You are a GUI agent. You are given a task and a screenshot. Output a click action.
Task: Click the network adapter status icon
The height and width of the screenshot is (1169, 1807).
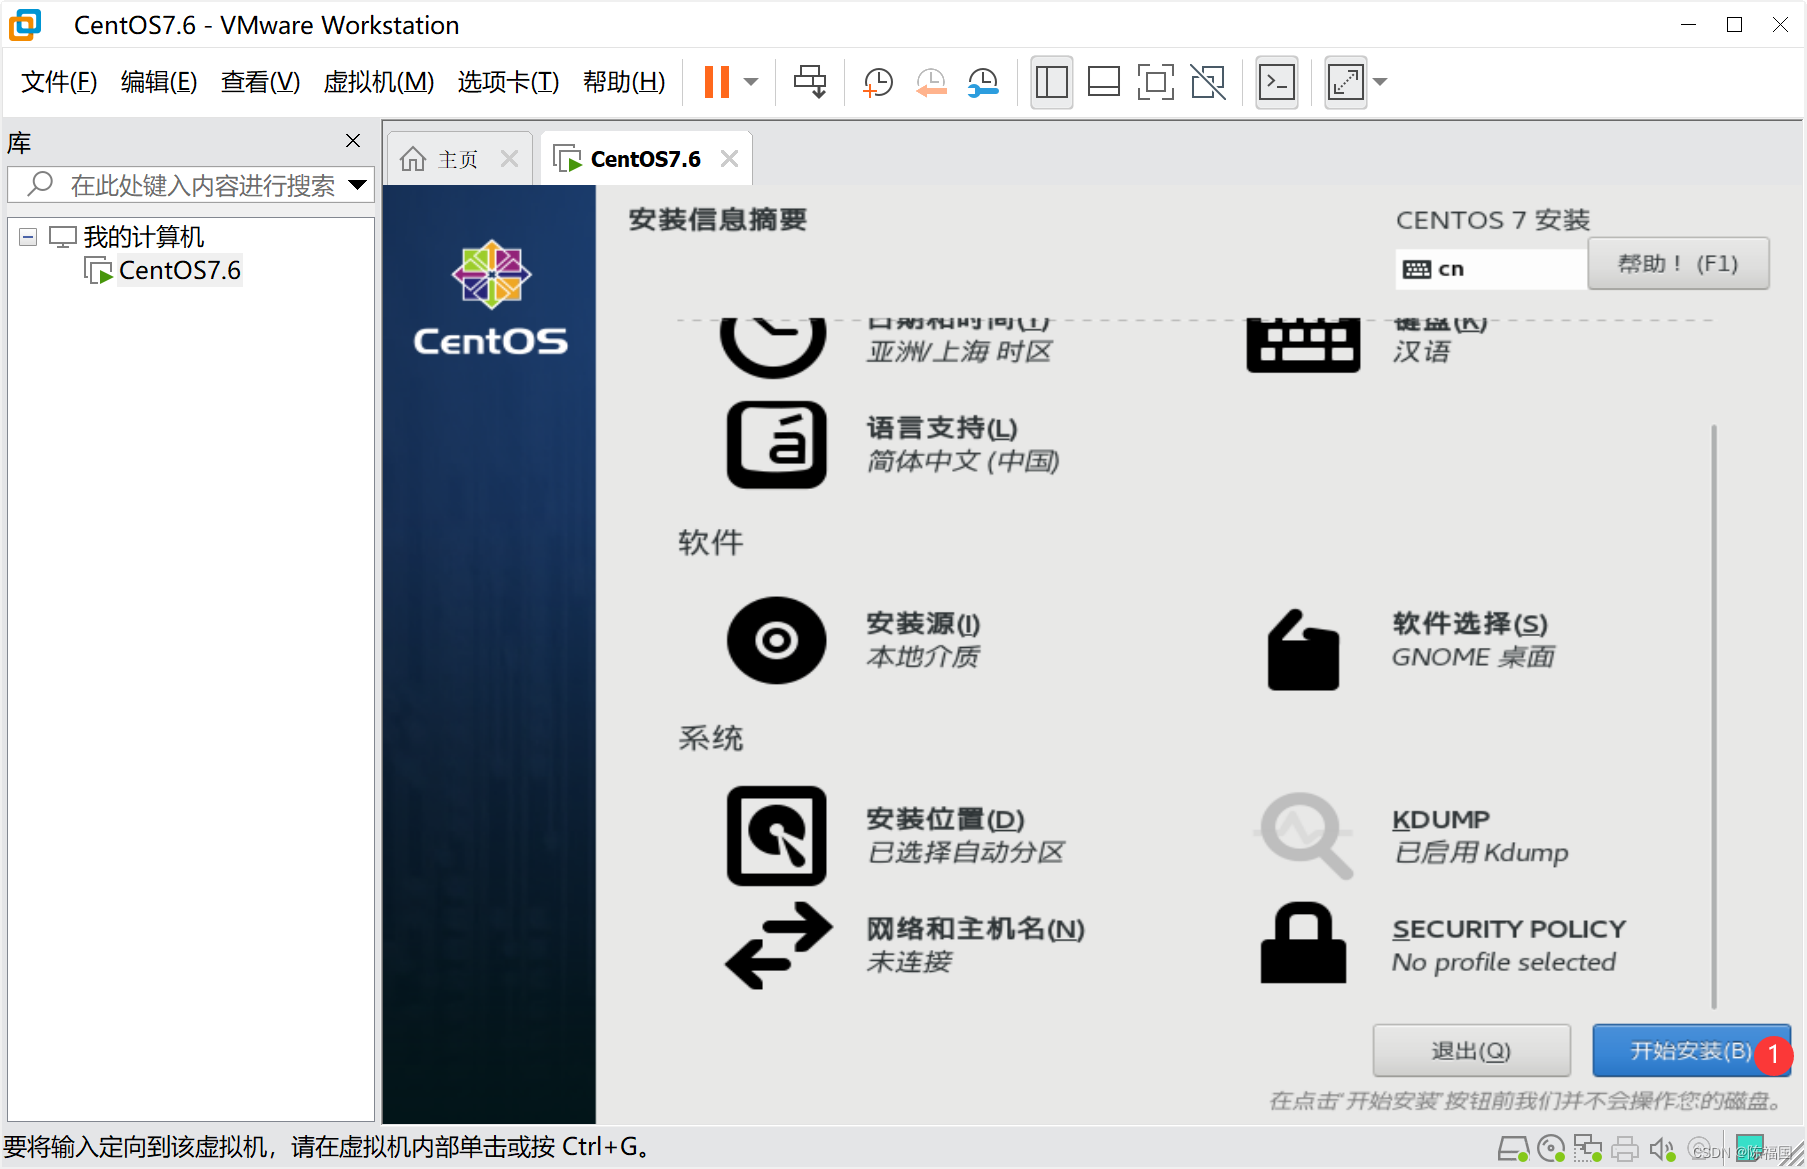coord(1588,1150)
